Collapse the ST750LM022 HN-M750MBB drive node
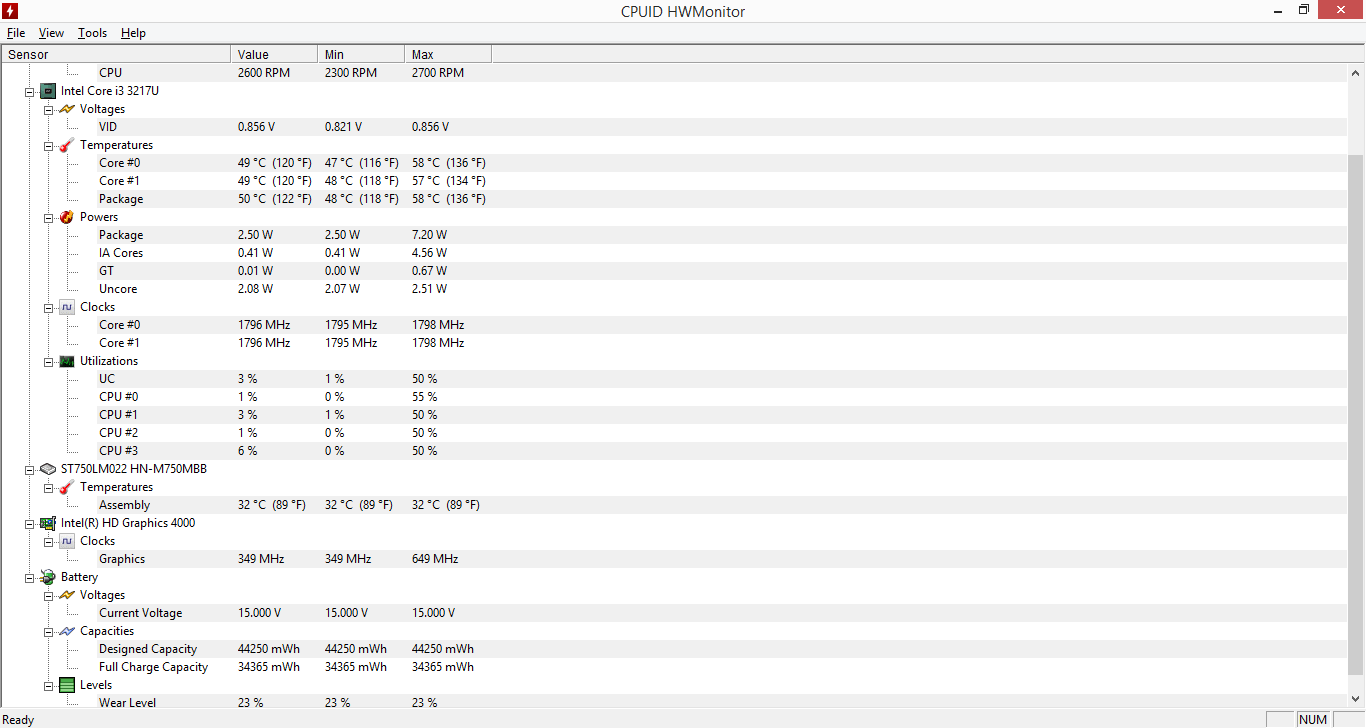Screen dimensions: 1366x728 [29, 469]
